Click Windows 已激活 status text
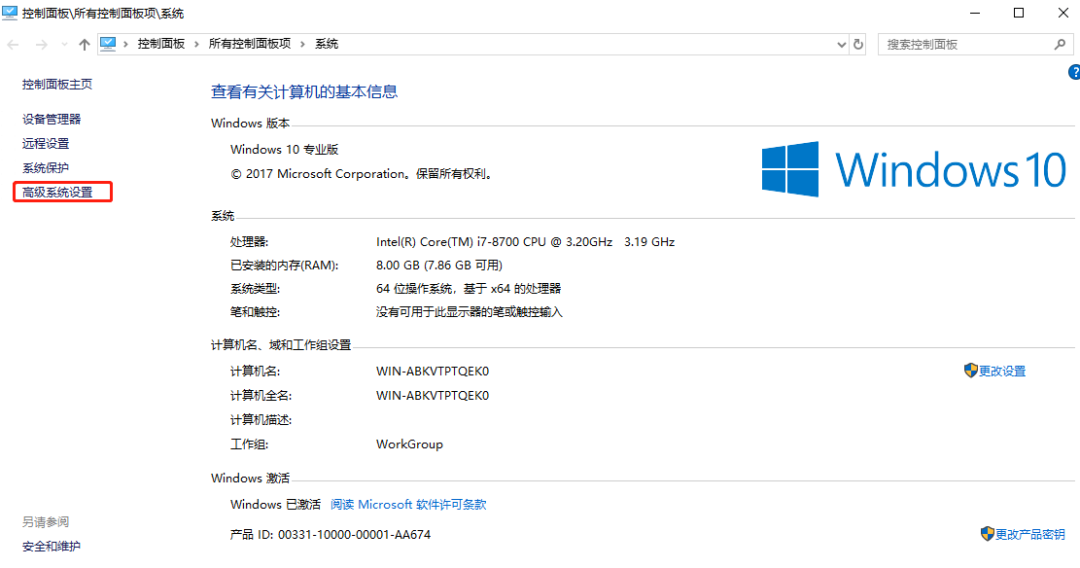 (276, 505)
